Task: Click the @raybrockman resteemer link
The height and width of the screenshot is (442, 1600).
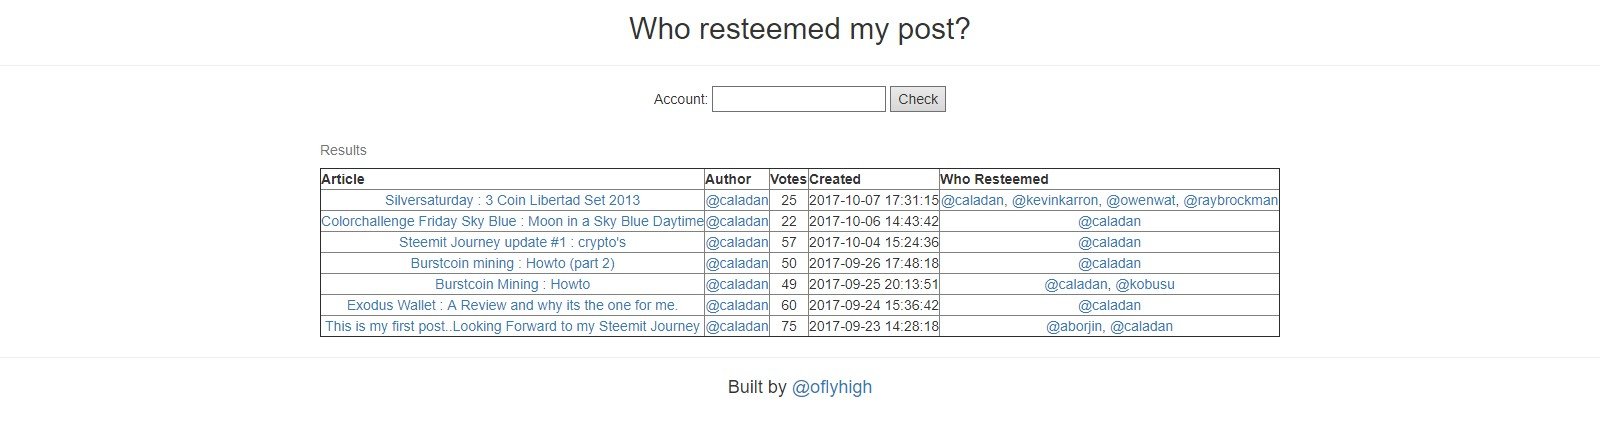Action: [1230, 200]
